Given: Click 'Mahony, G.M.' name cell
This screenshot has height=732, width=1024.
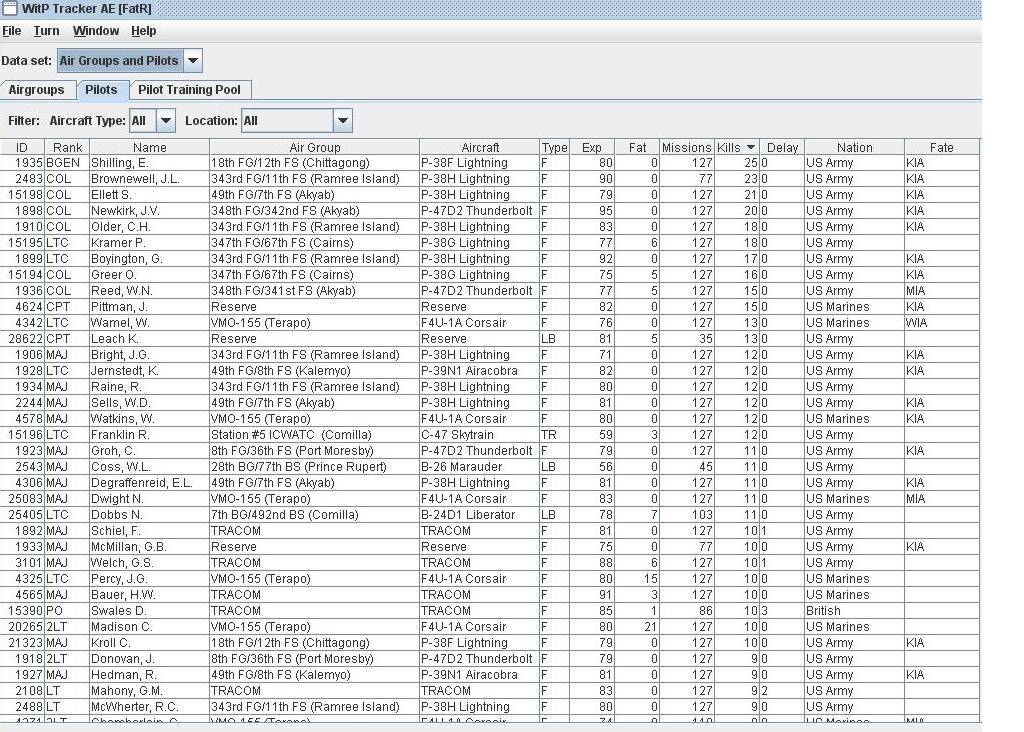Looking at the screenshot, I should point(150,691).
